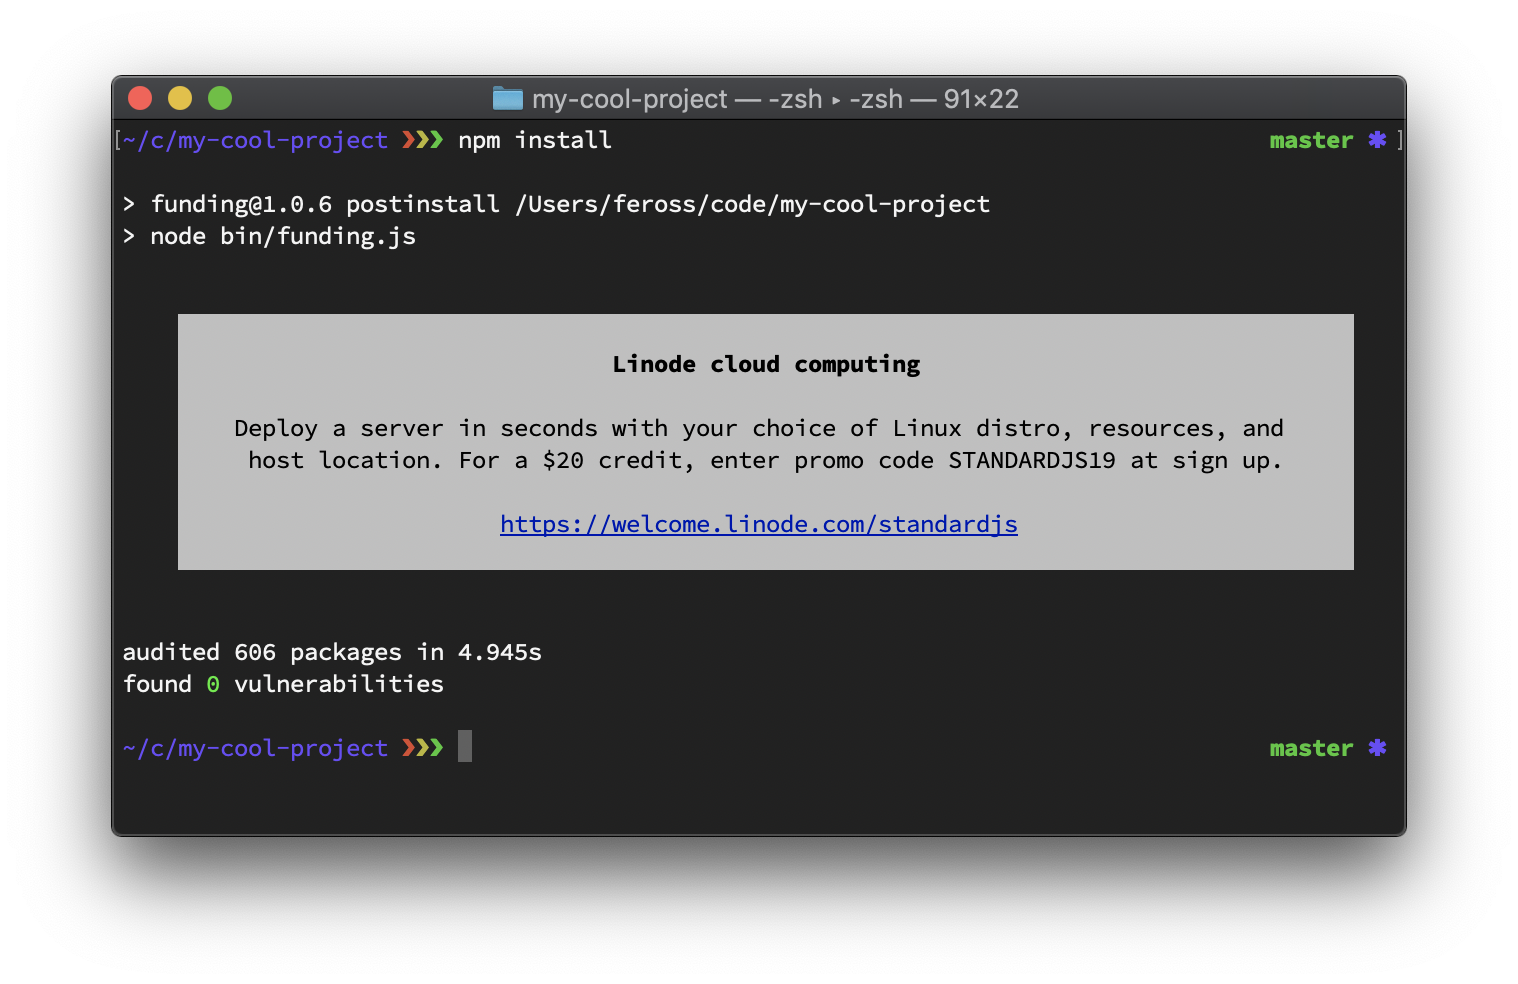
Task: Minimize the terminal using the yellow button
Action: [180, 98]
